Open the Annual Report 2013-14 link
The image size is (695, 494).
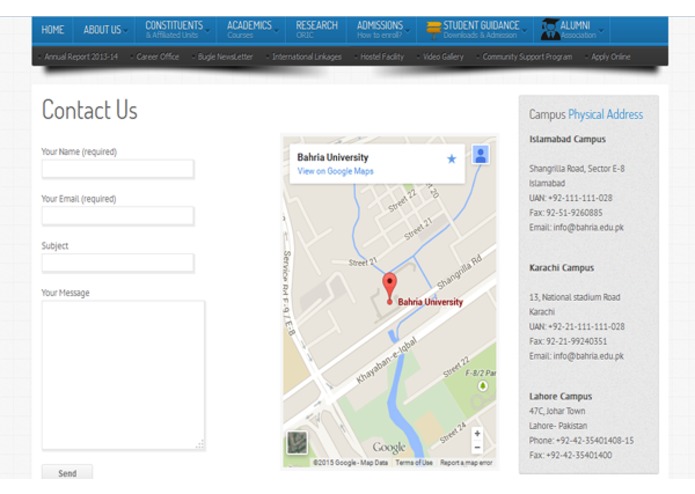(81, 57)
